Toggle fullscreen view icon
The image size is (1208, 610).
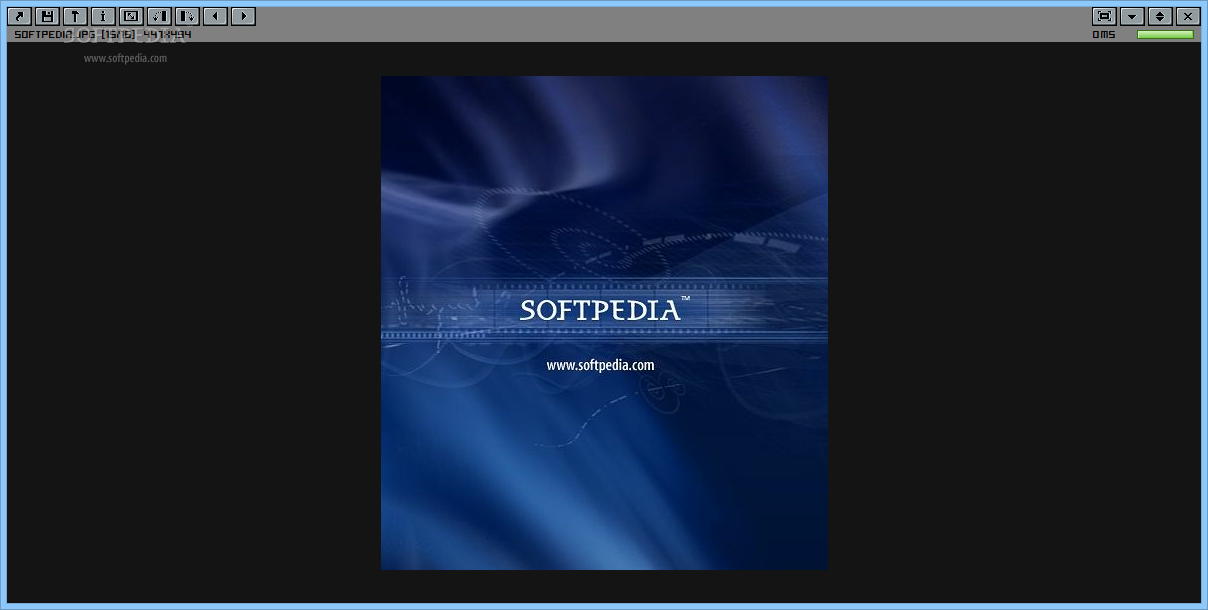point(1104,16)
